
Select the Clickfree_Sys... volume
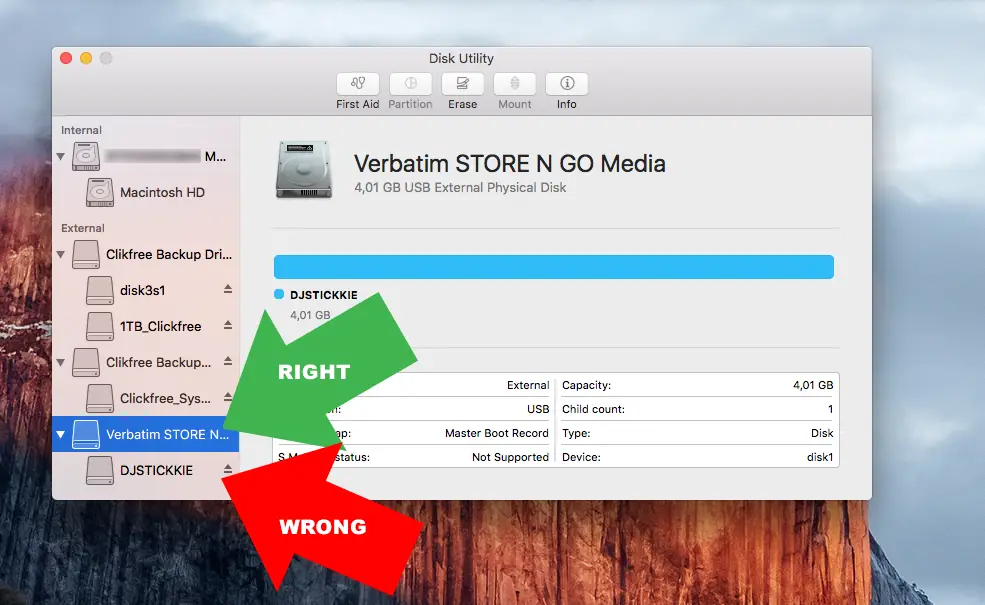click(x=146, y=398)
